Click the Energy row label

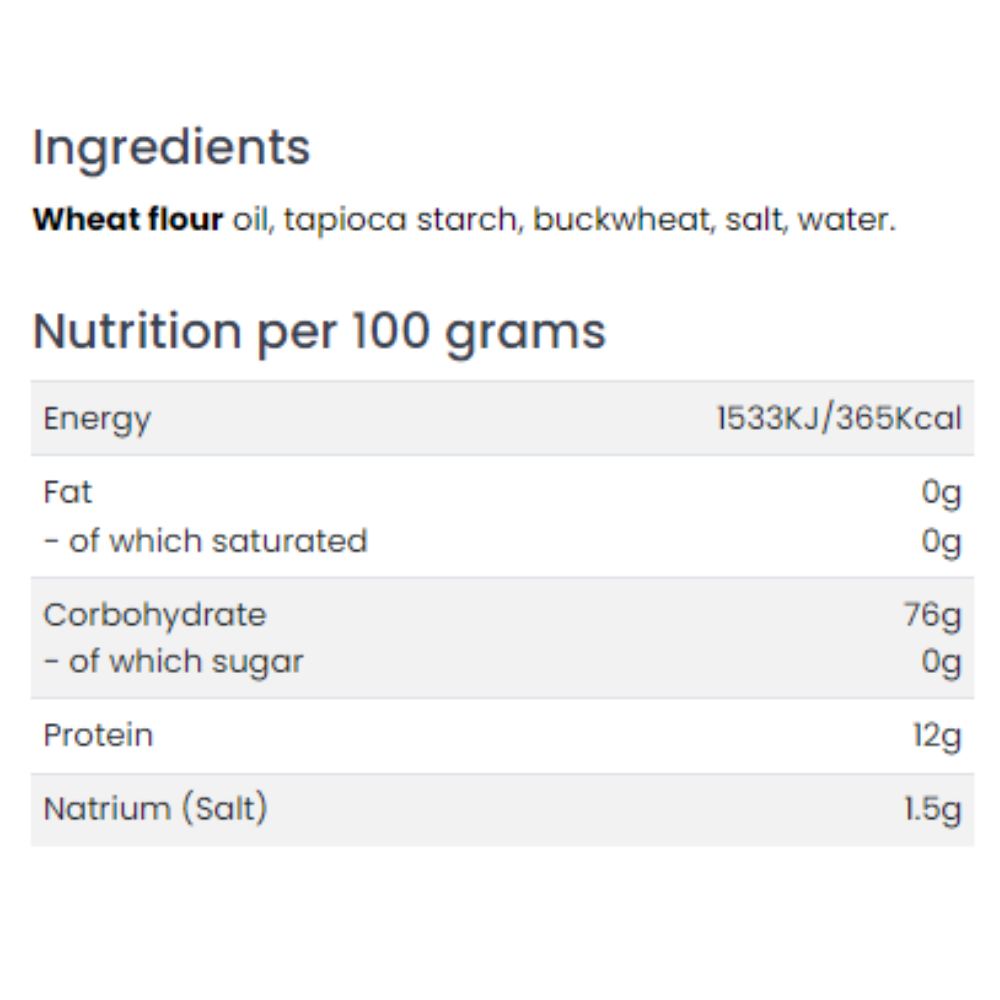click(x=97, y=420)
